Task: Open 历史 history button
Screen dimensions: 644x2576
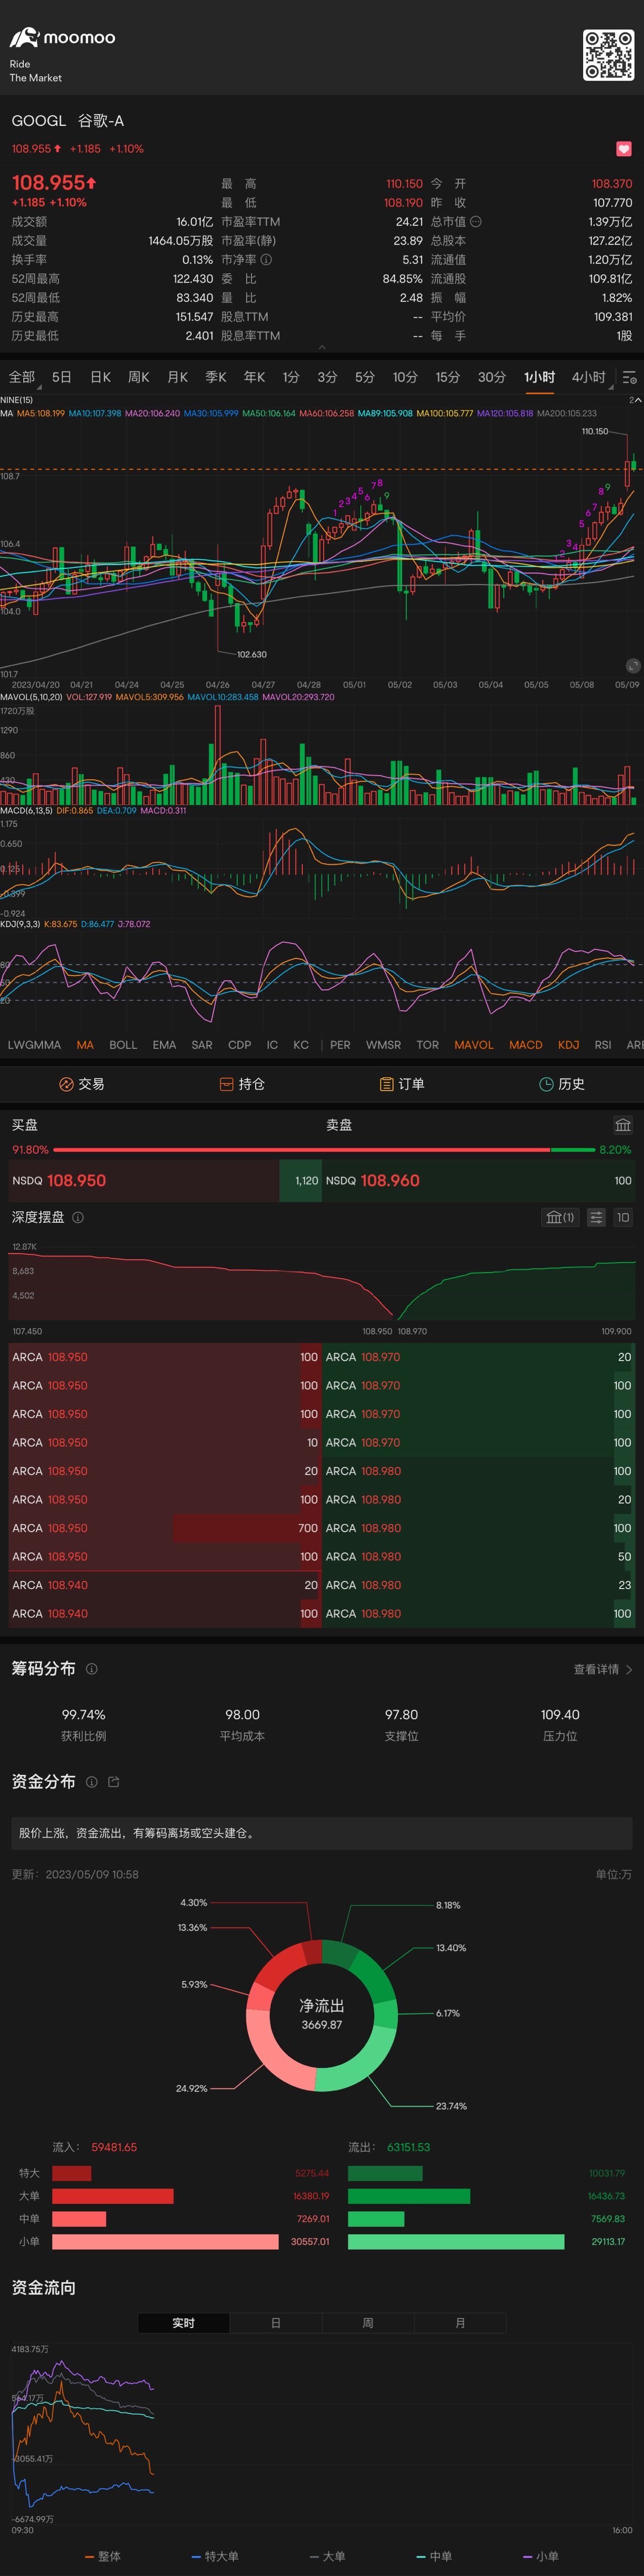Action: (x=562, y=1084)
